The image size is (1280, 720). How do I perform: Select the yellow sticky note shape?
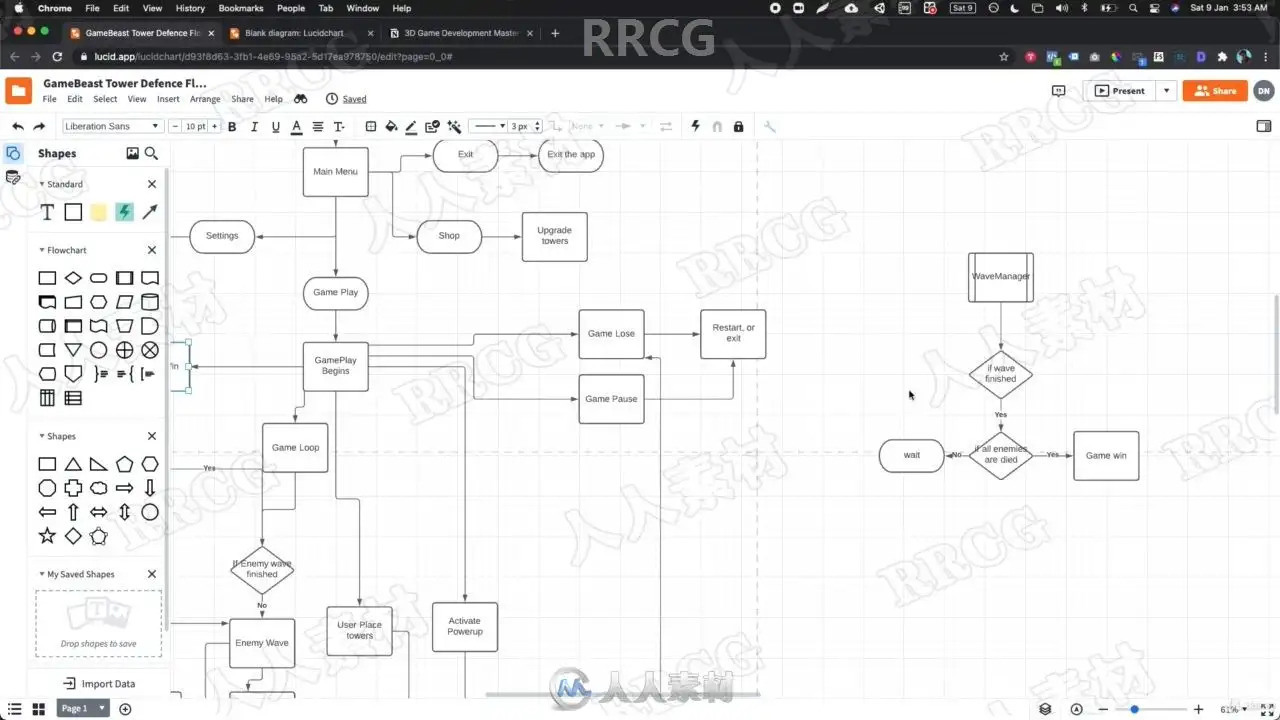(x=98, y=212)
